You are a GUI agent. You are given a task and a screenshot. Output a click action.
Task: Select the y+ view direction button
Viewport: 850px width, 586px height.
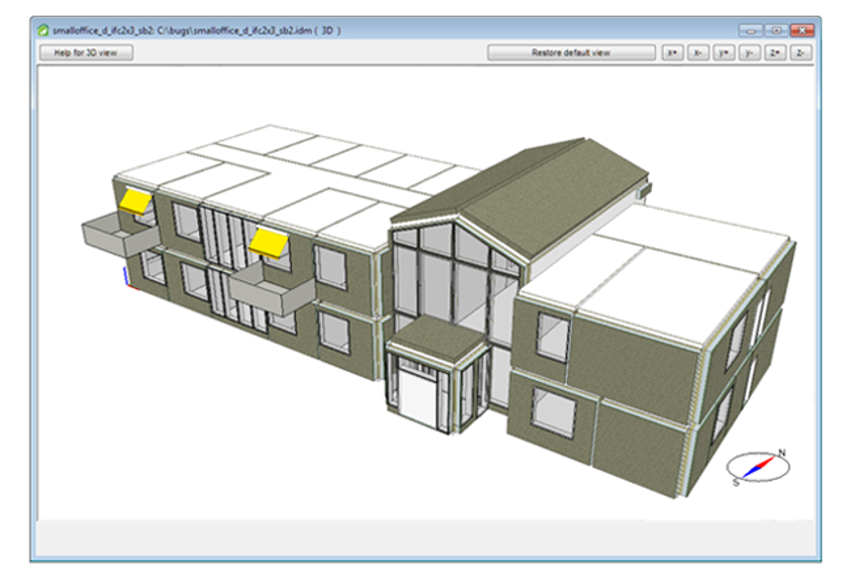[x=723, y=53]
